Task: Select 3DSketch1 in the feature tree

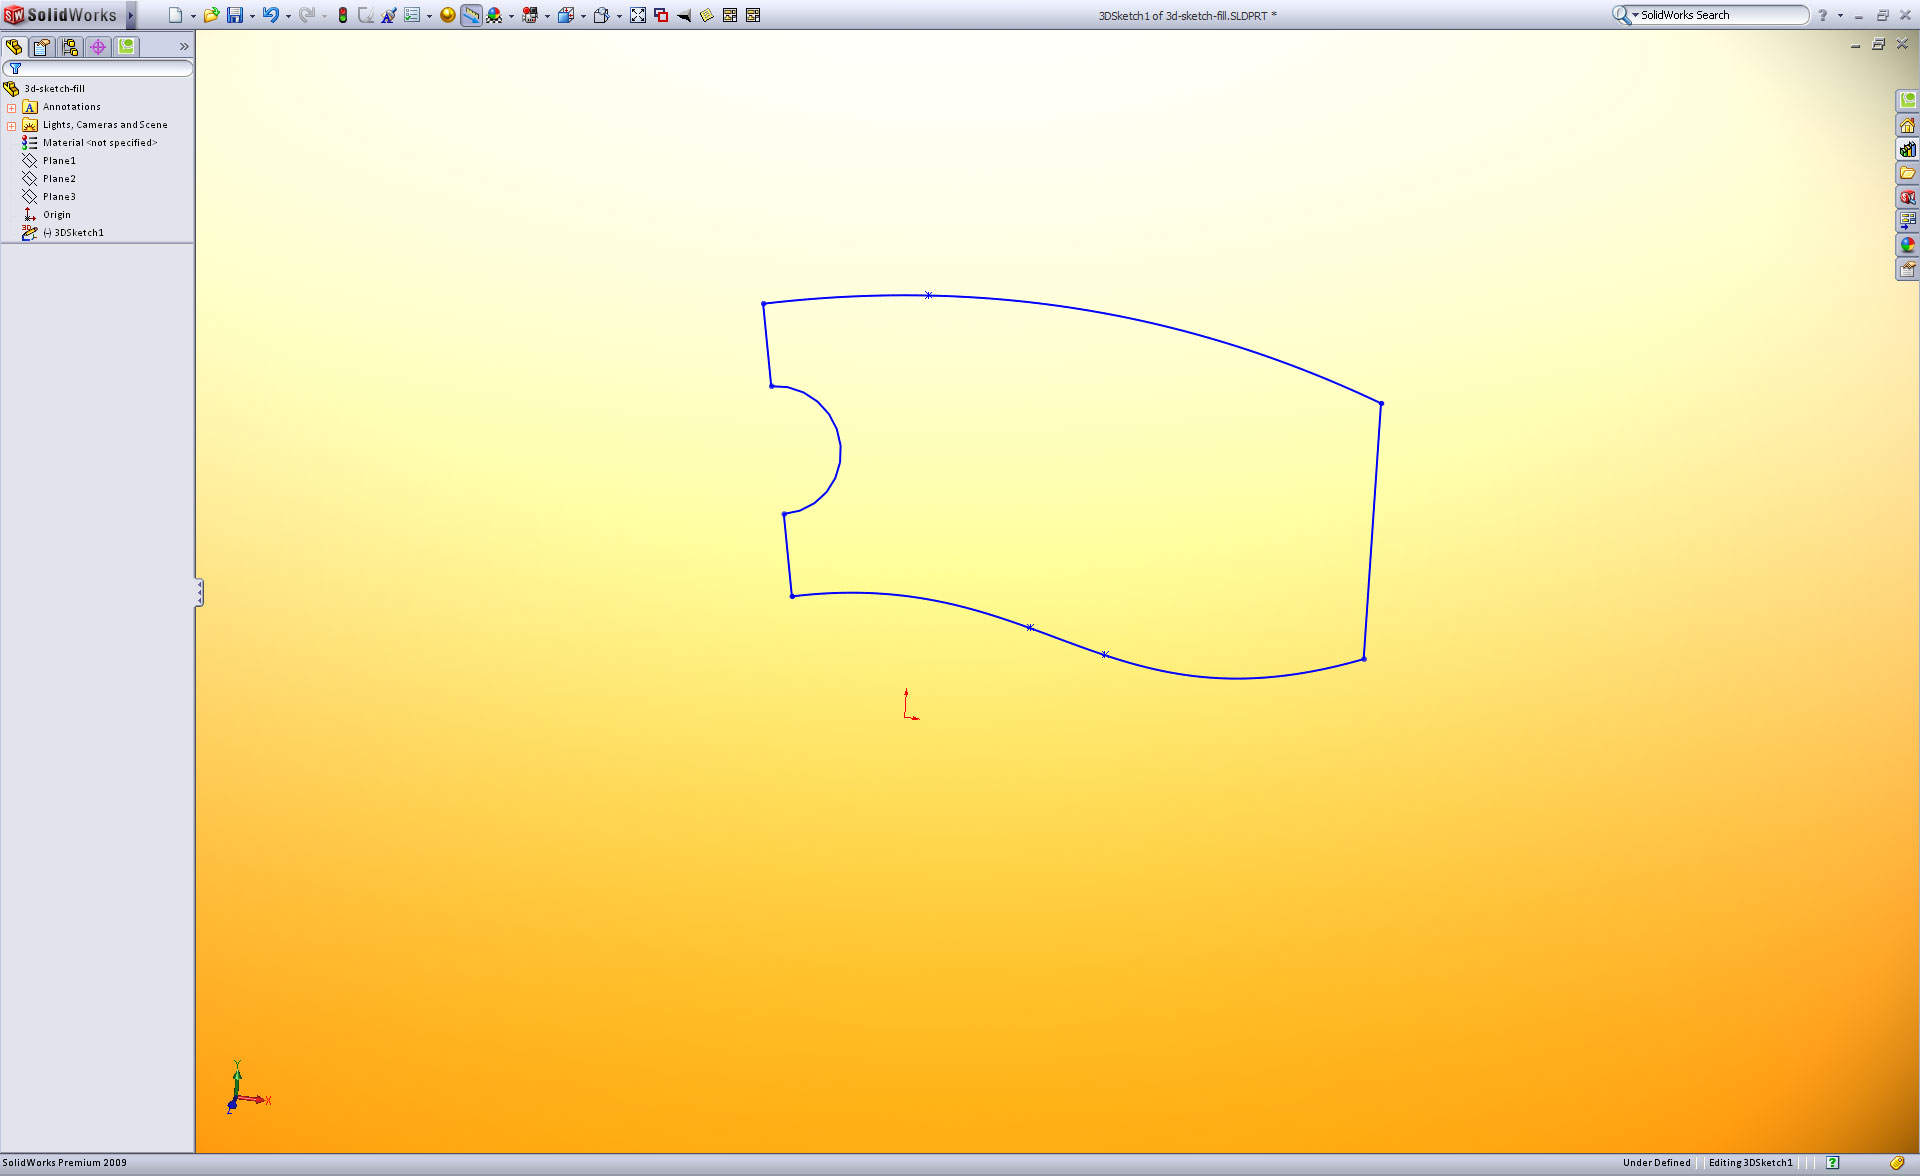Action: pyautogui.click(x=78, y=233)
